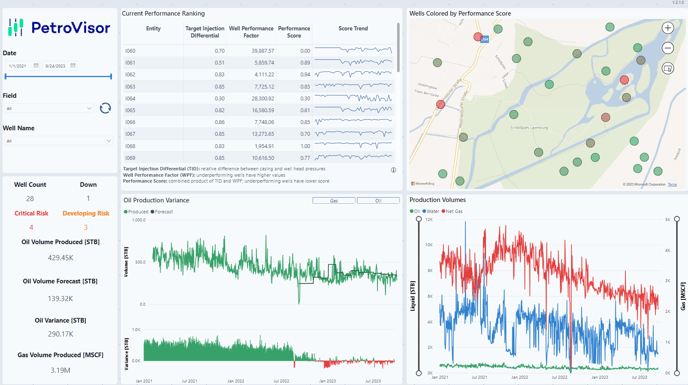Sort by Well Performance Factor column header
The image size is (688, 385).
click(x=251, y=32)
